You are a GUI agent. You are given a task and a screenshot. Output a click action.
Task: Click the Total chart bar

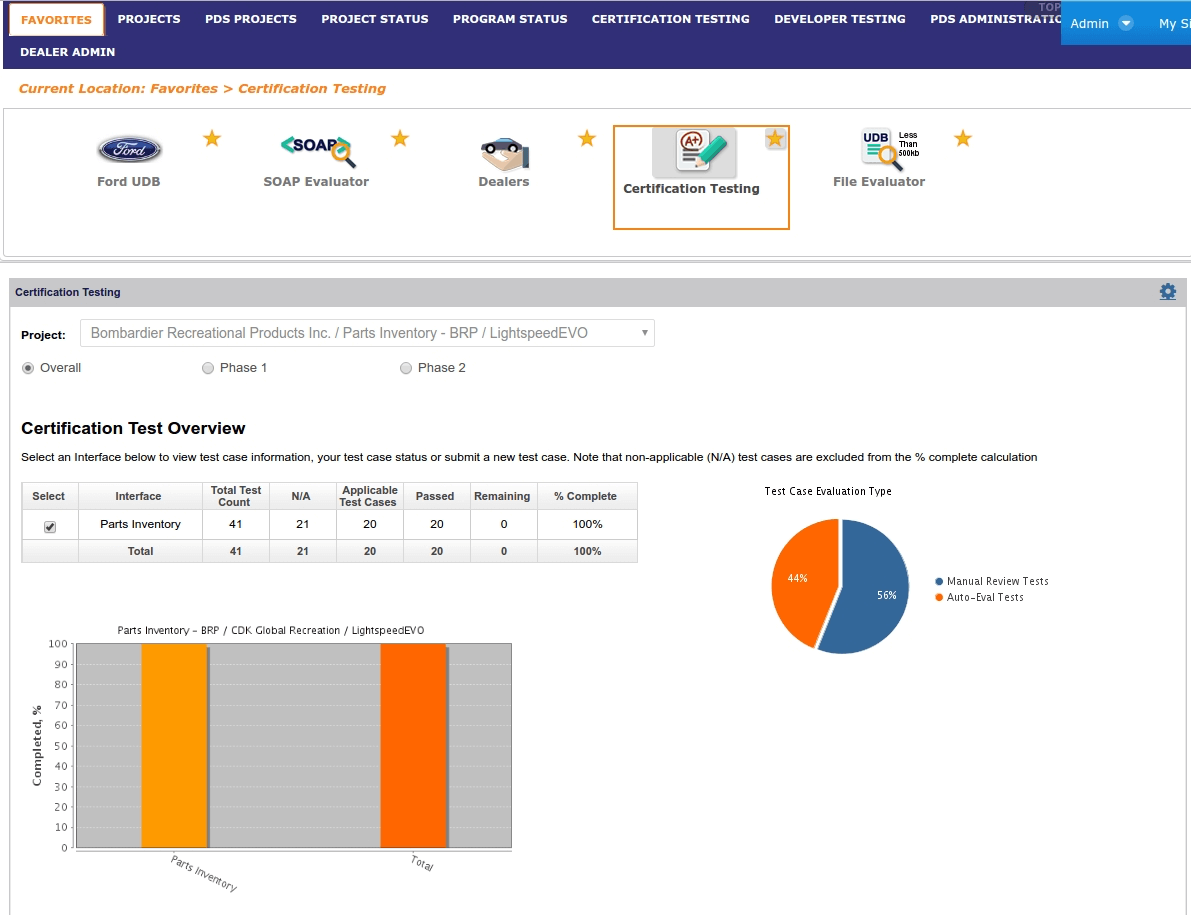click(414, 746)
